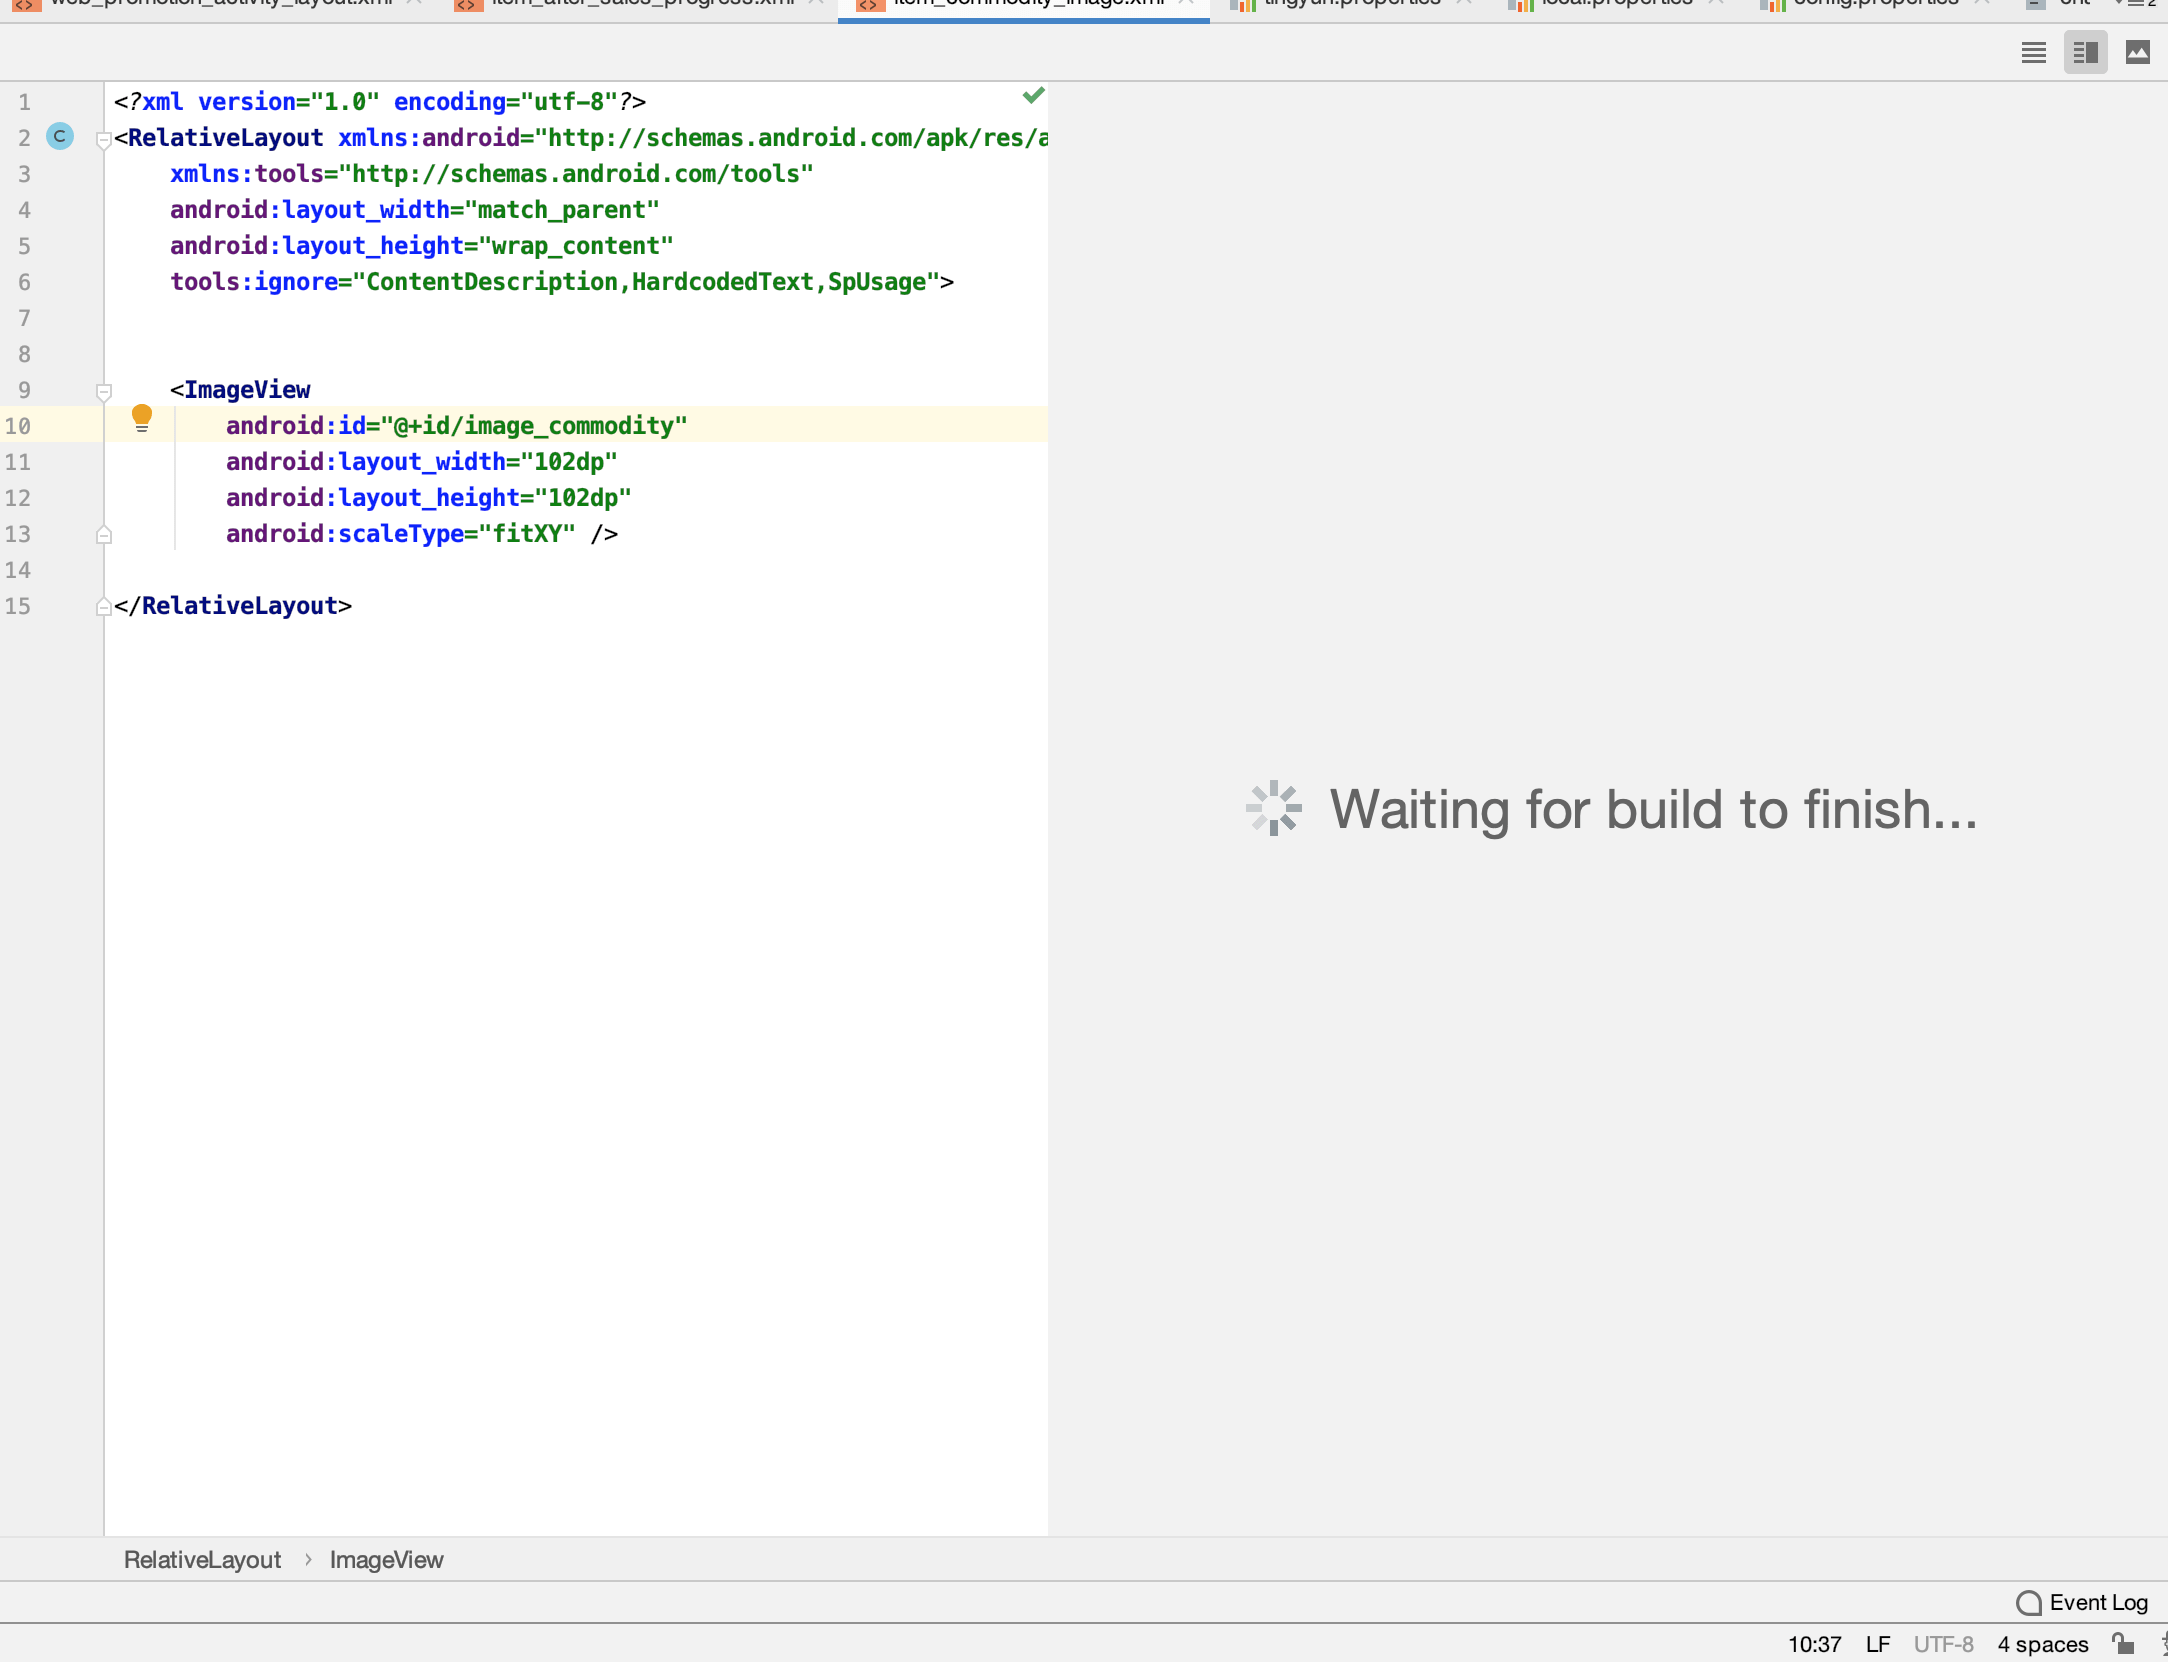The height and width of the screenshot is (1662, 2168).
Task: Select the Split editor mode icon
Action: 2085,51
